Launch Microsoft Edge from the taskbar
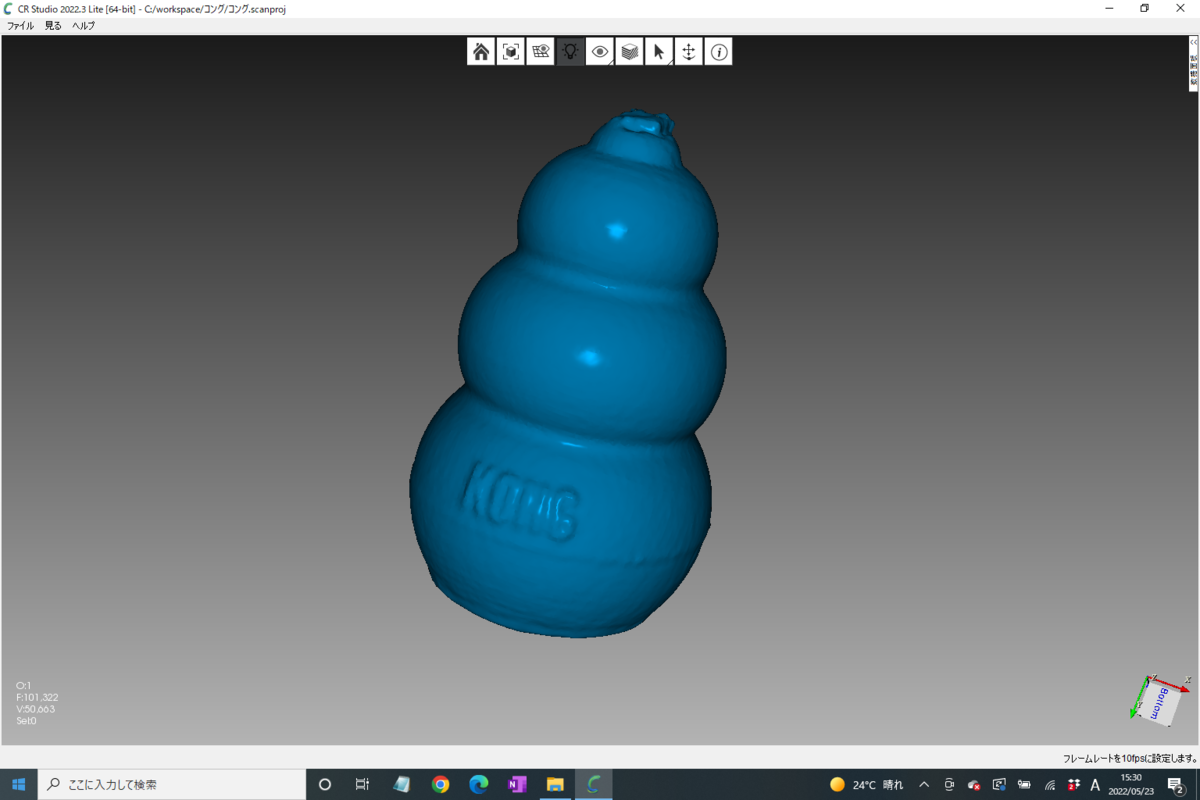The image size is (1200, 800). click(x=479, y=785)
